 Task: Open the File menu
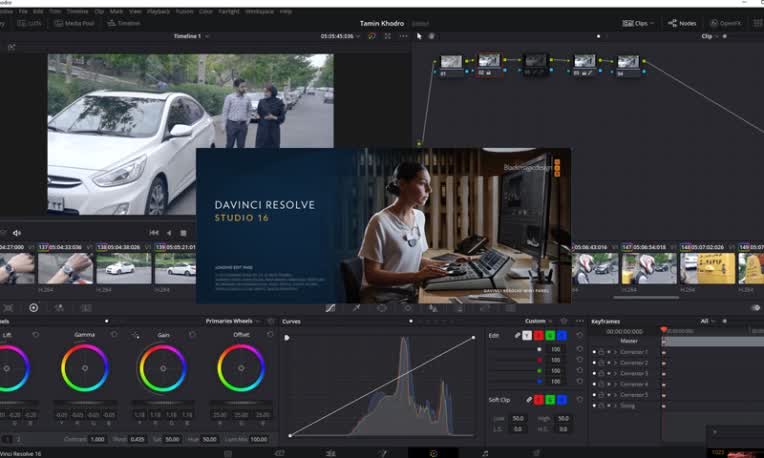23,11
